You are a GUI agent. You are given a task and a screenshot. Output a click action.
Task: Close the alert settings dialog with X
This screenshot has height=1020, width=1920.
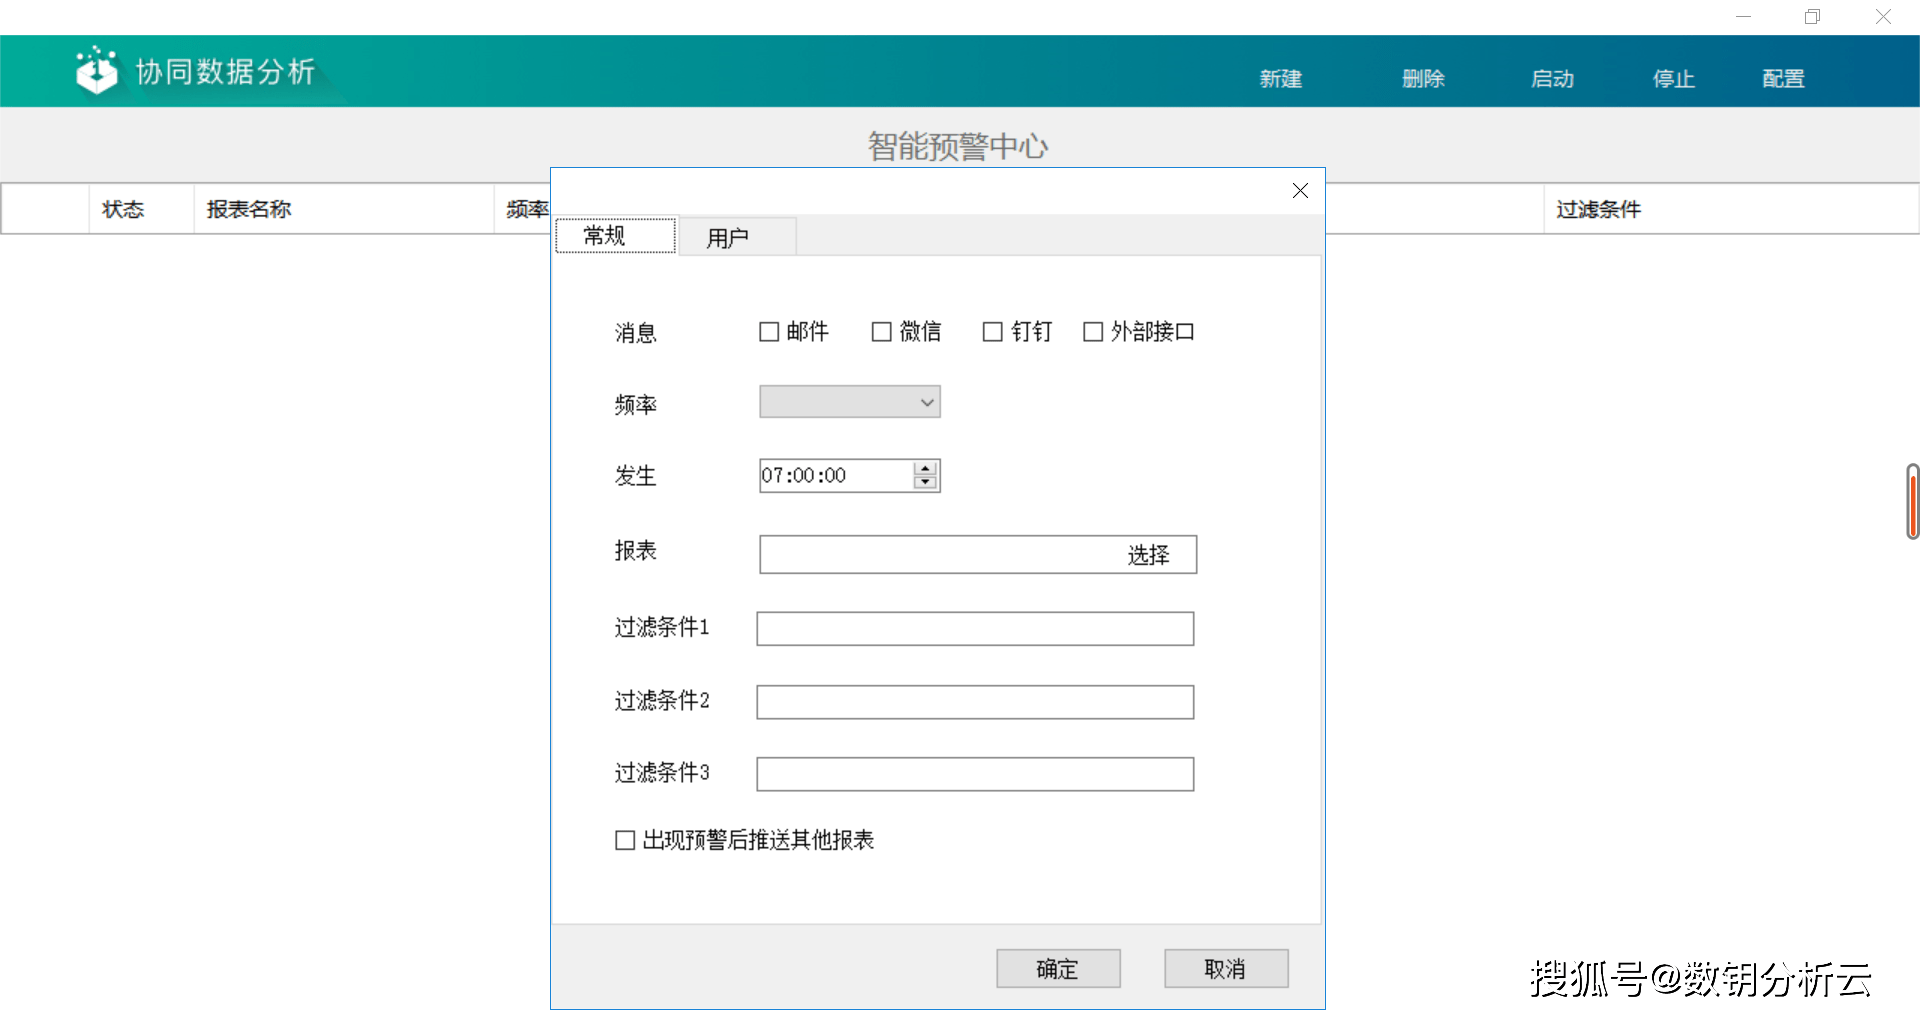1300,191
